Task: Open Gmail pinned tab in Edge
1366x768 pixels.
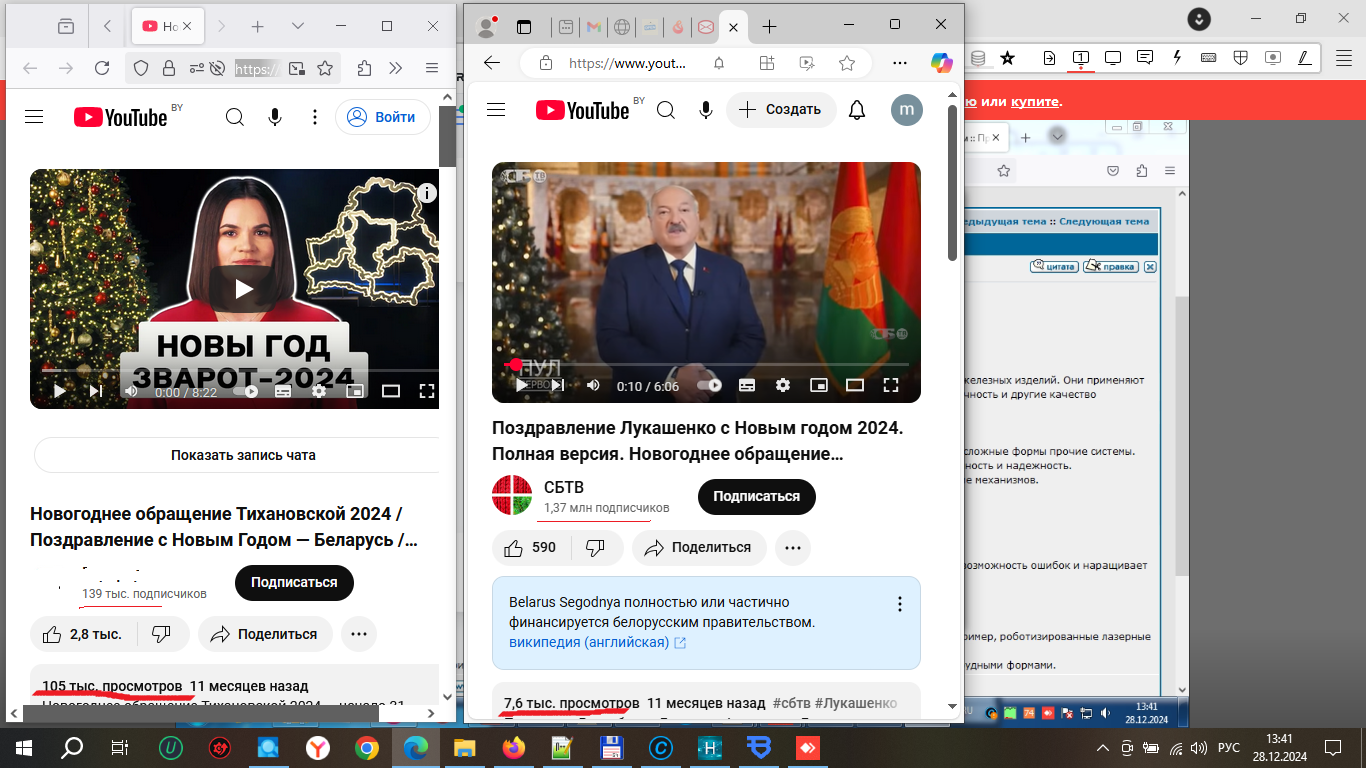Action: 594,27
